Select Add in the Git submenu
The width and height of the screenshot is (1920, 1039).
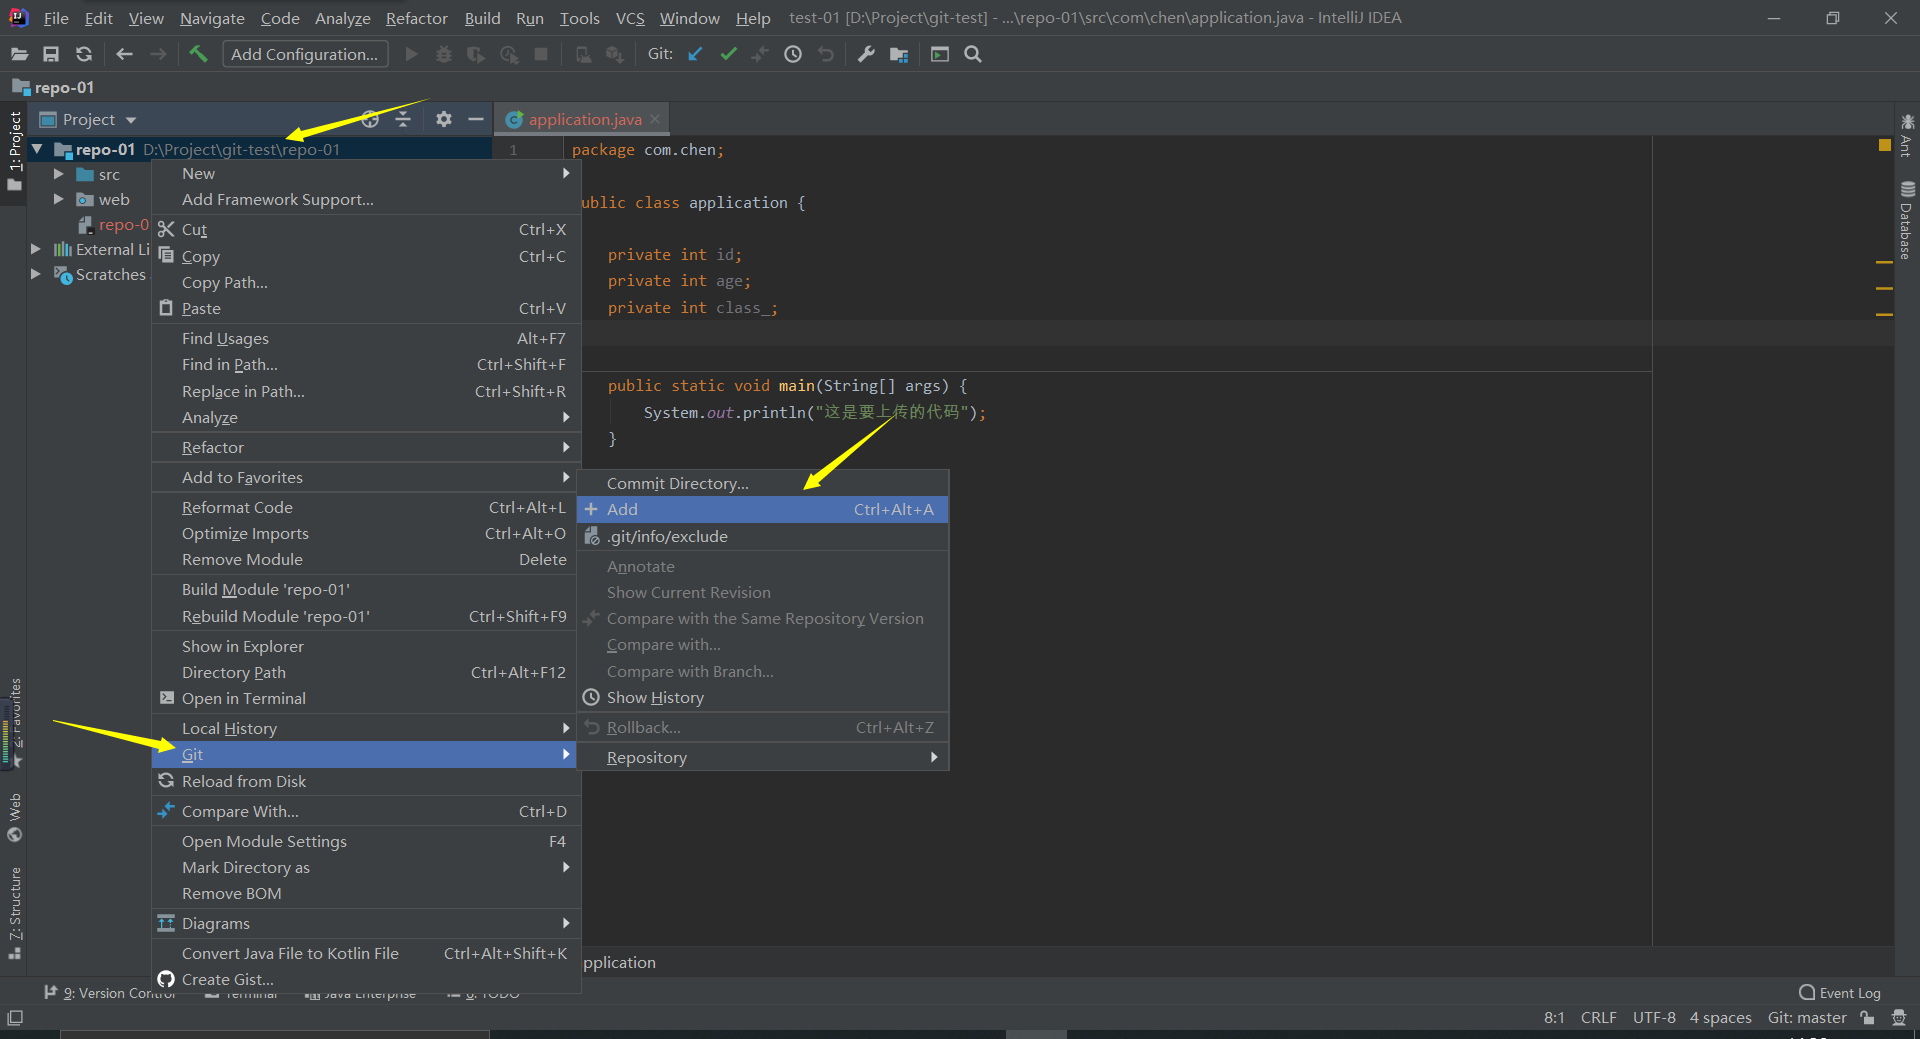click(762, 509)
